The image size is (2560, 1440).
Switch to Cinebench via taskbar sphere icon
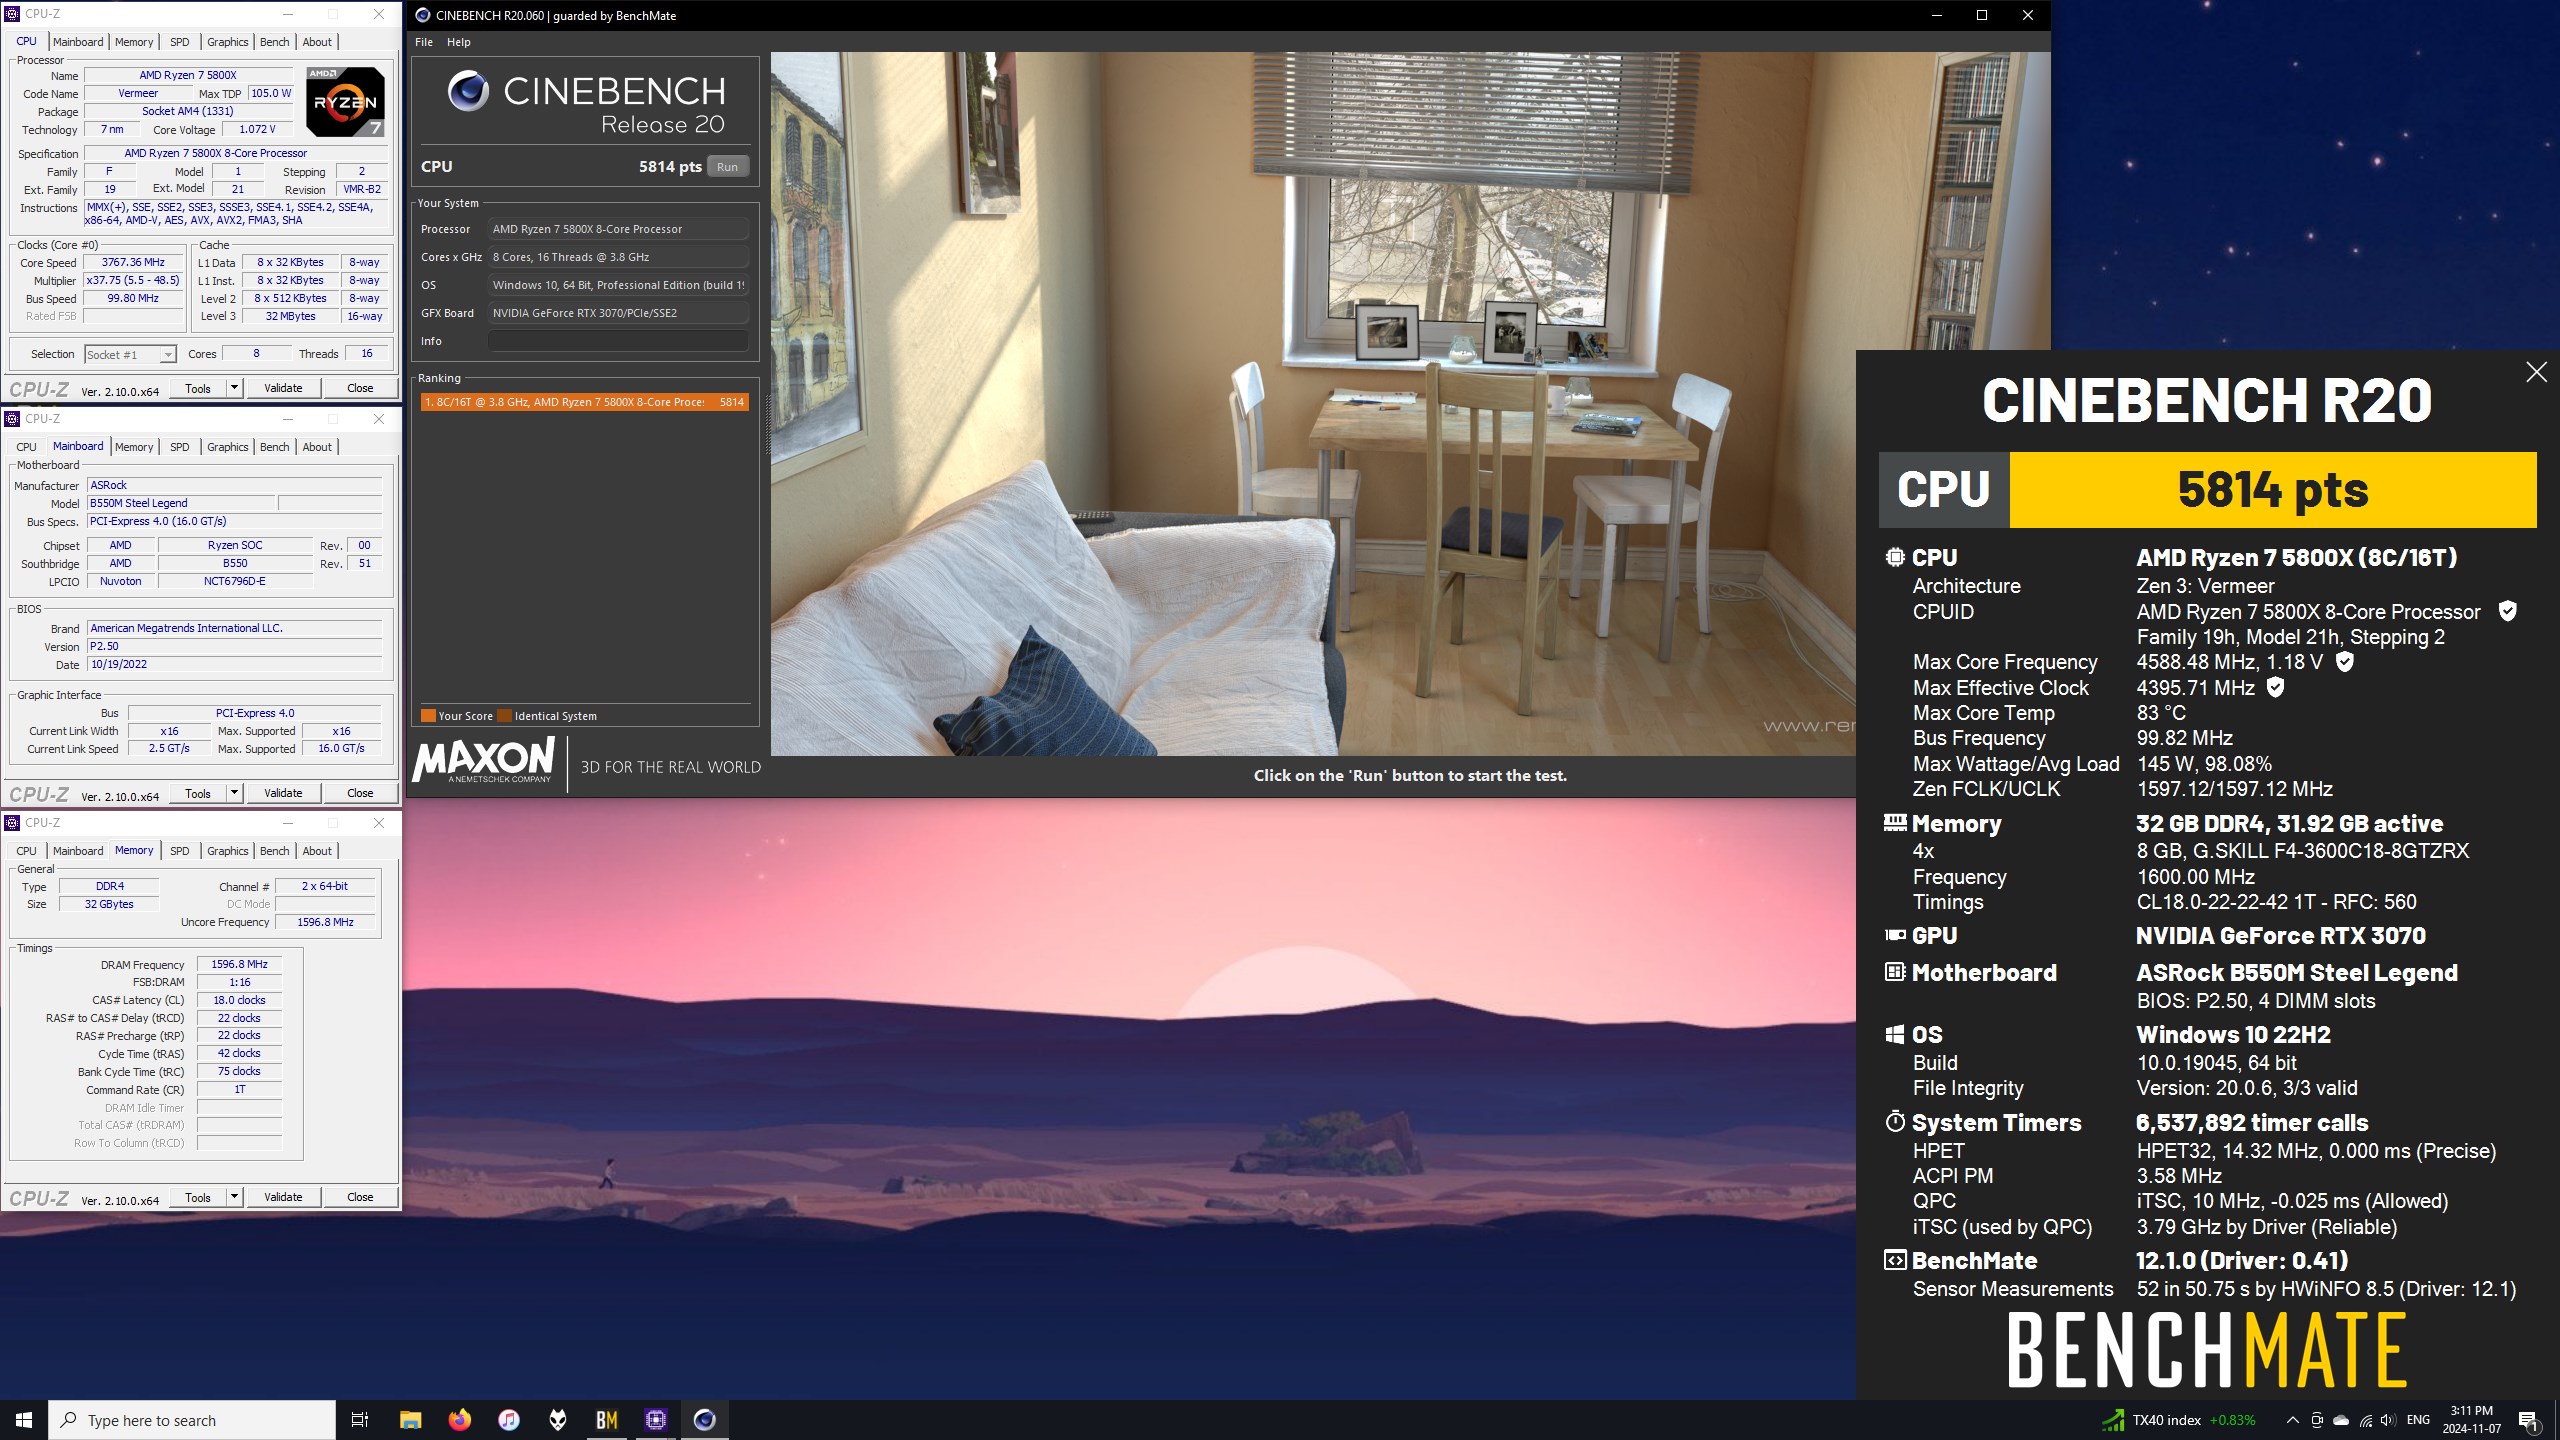coord(705,1420)
